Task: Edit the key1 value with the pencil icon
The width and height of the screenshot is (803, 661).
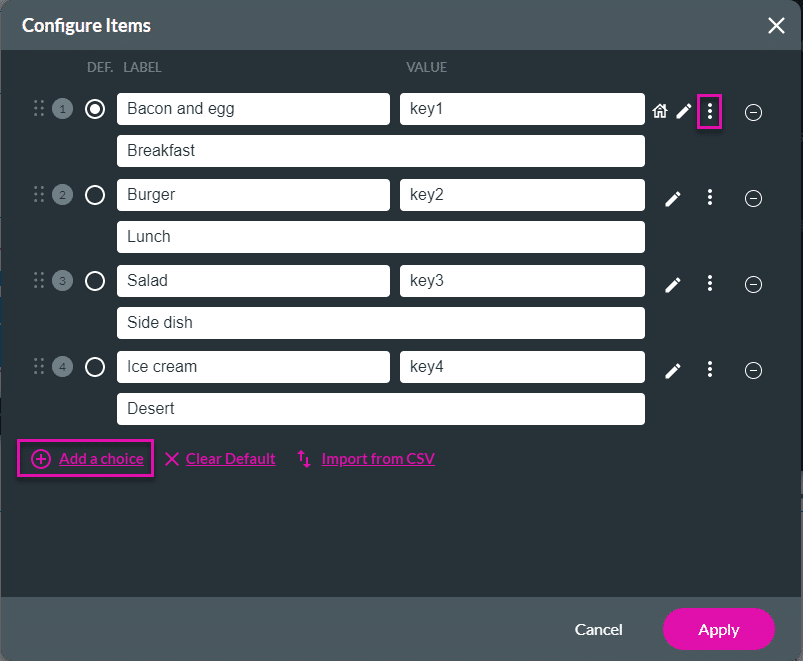Action: pyautogui.click(x=683, y=111)
